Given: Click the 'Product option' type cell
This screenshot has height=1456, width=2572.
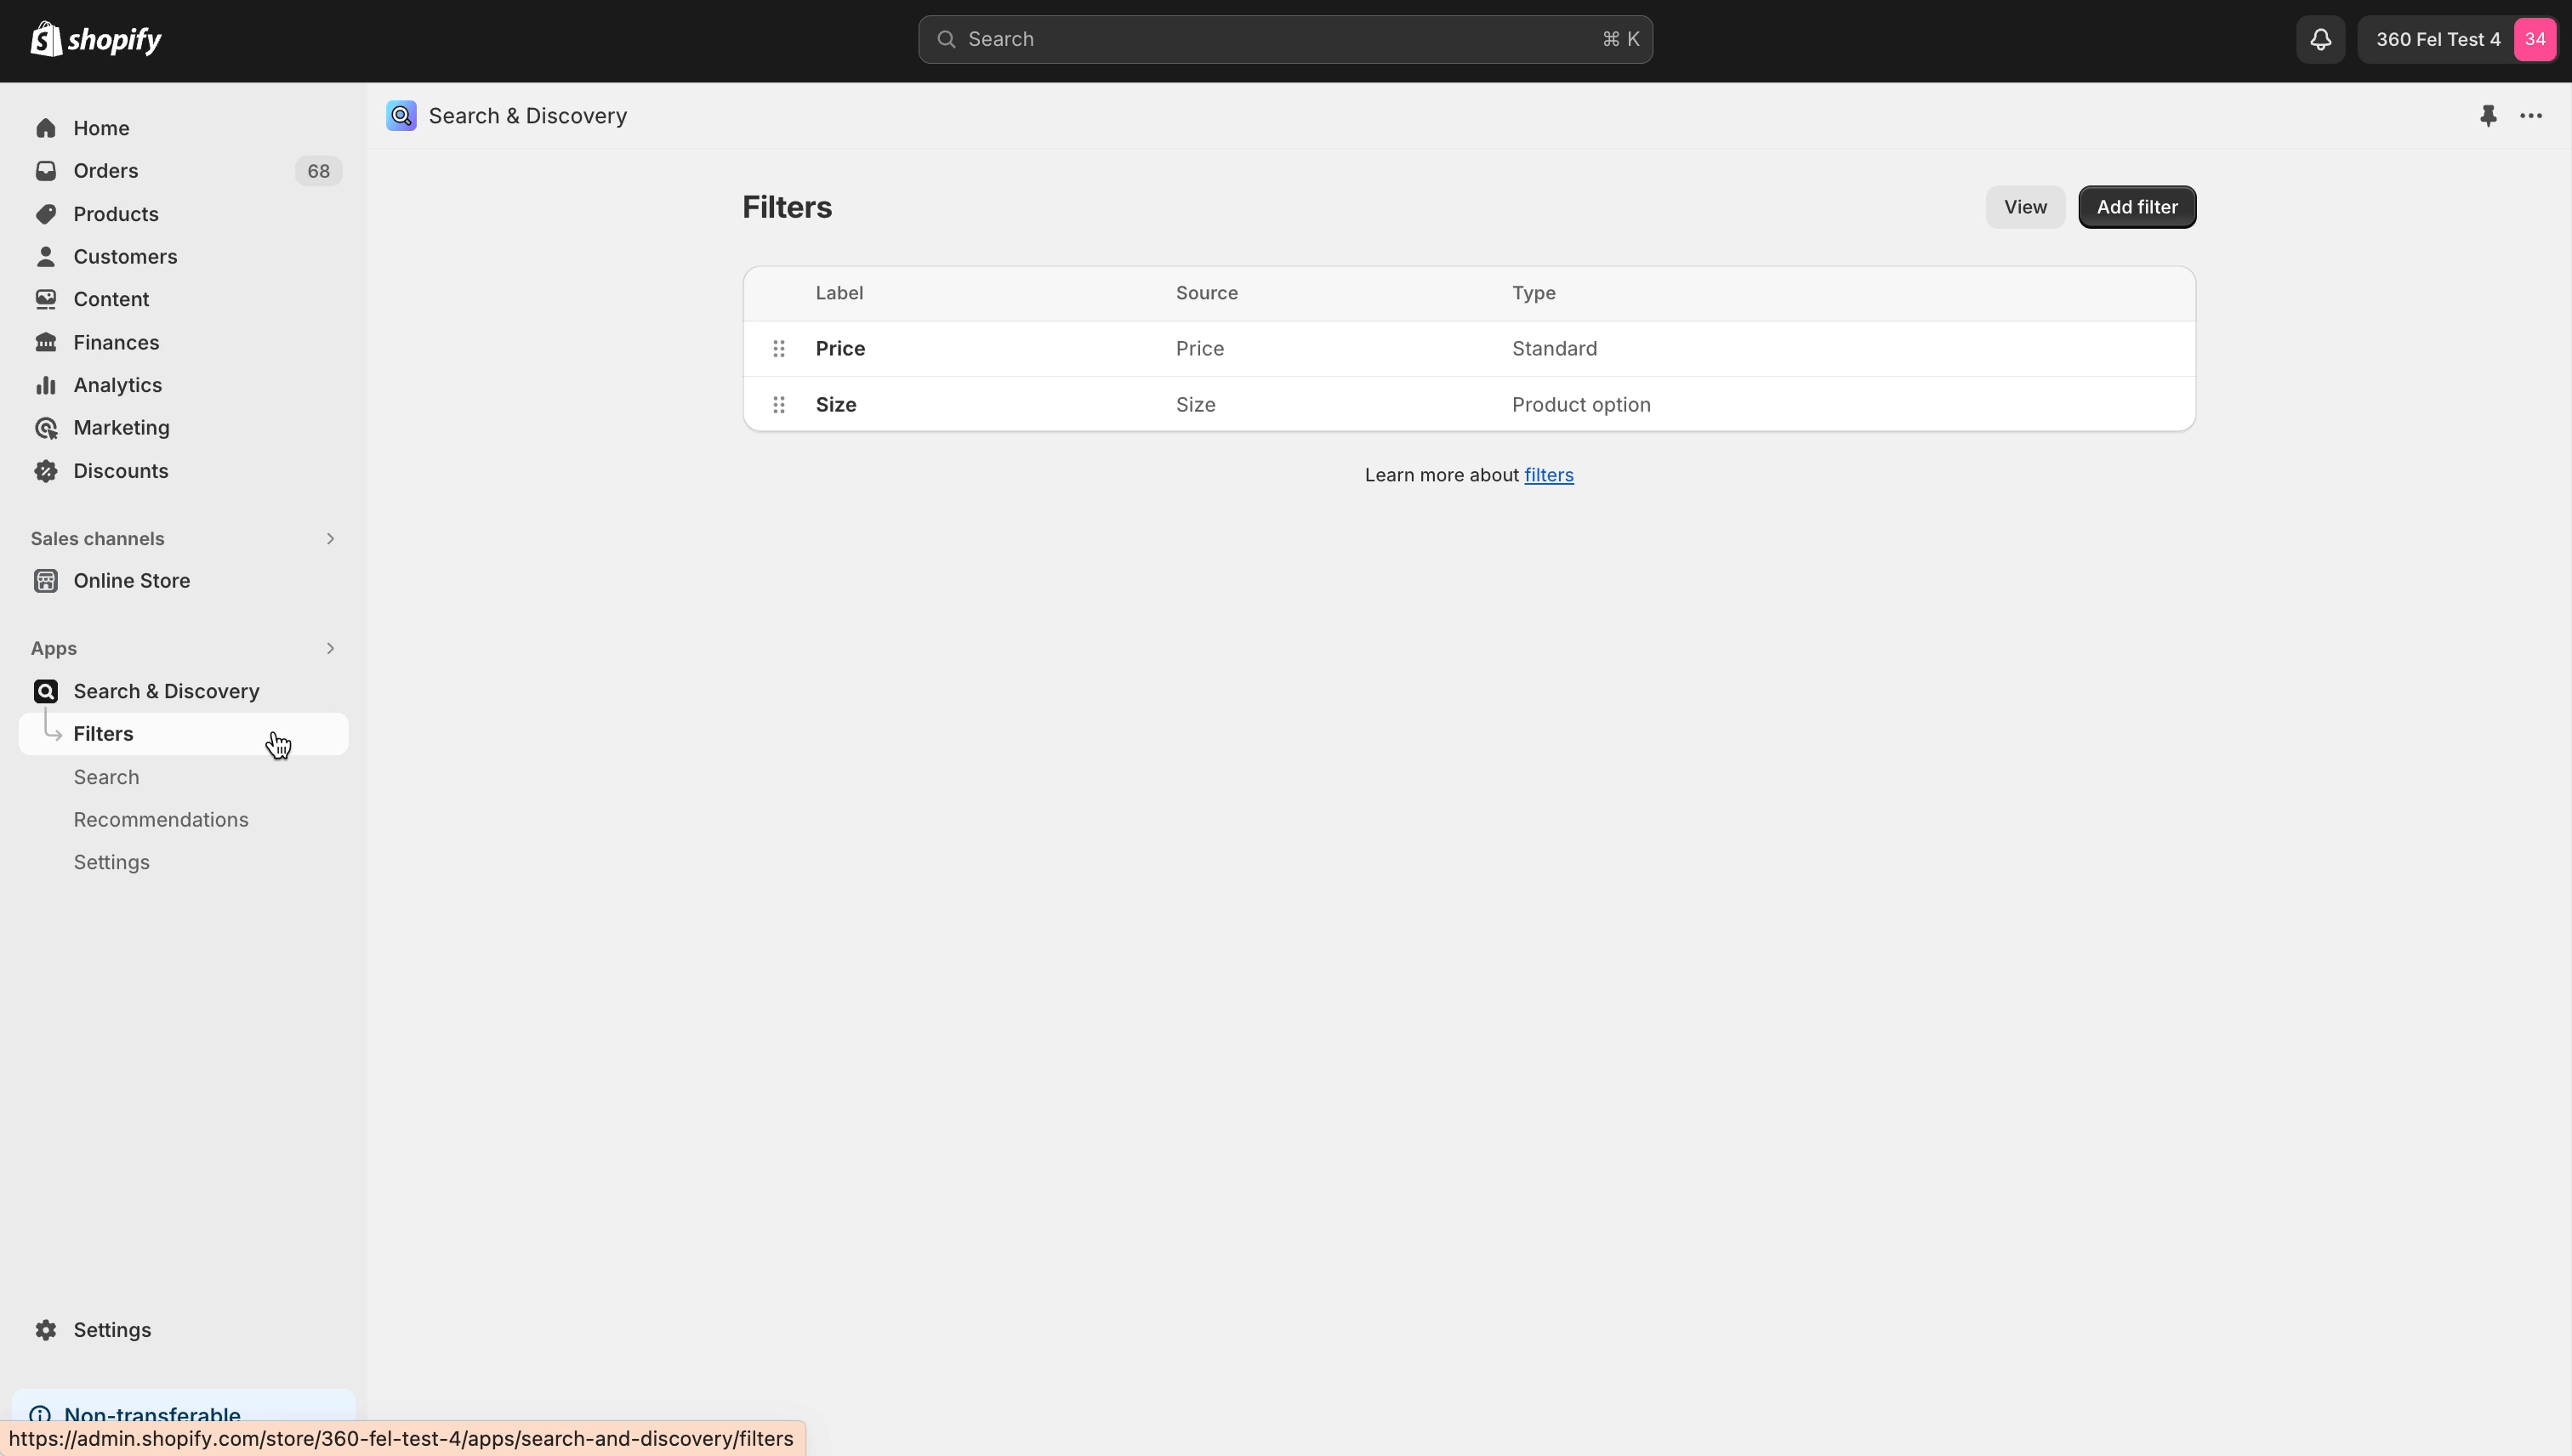Looking at the screenshot, I should pyautogui.click(x=1581, y=405).
